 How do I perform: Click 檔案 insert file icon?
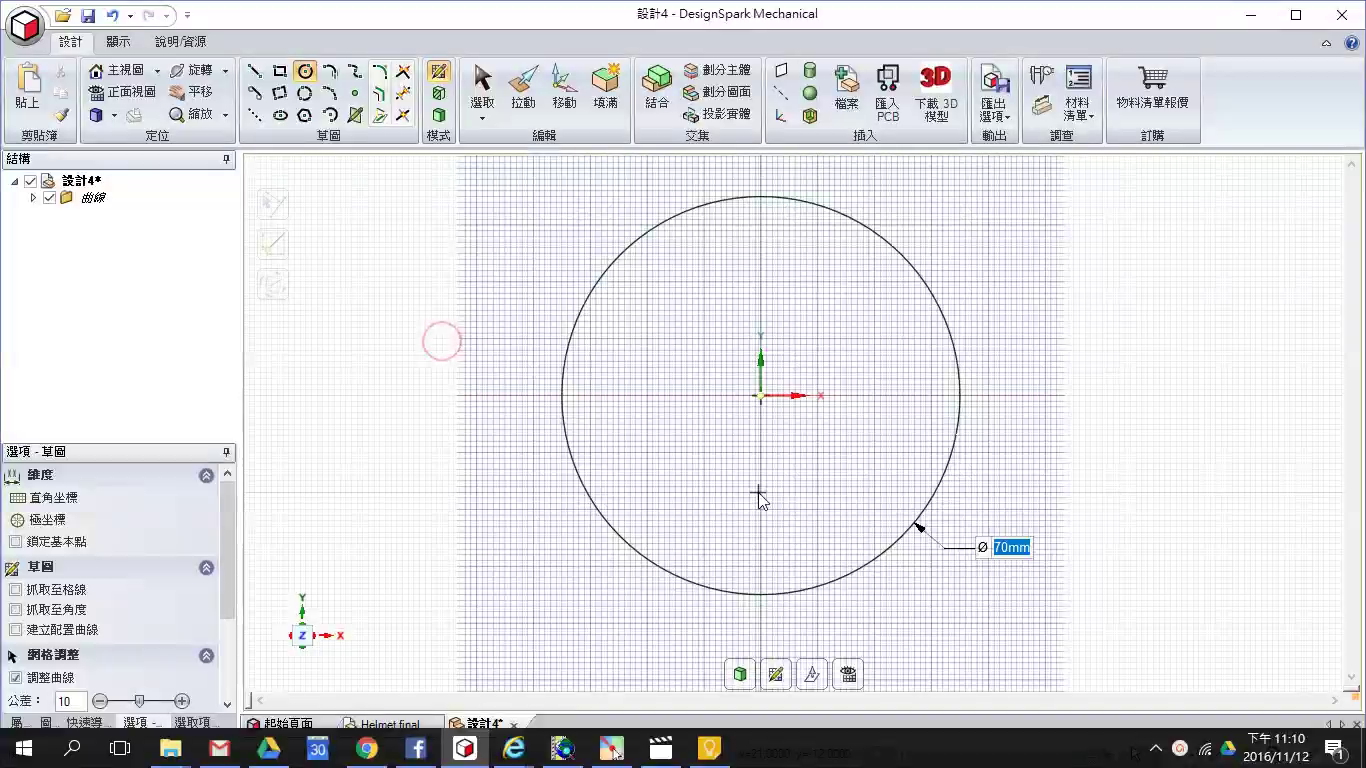coord(846,87)
